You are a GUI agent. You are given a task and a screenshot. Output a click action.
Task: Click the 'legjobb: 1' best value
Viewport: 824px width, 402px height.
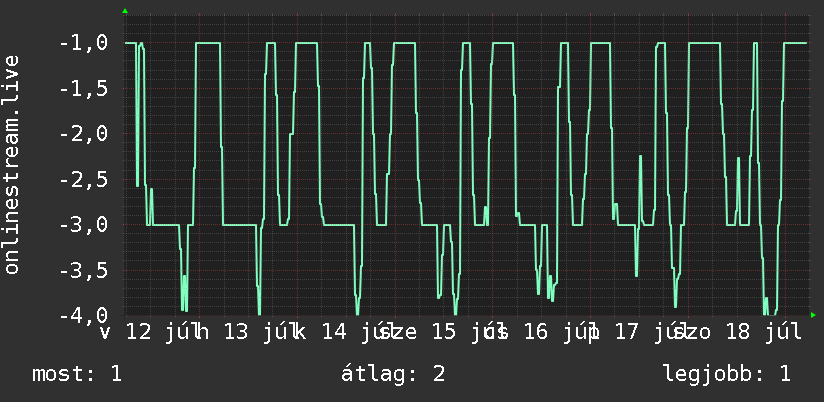tap(727, 374)
